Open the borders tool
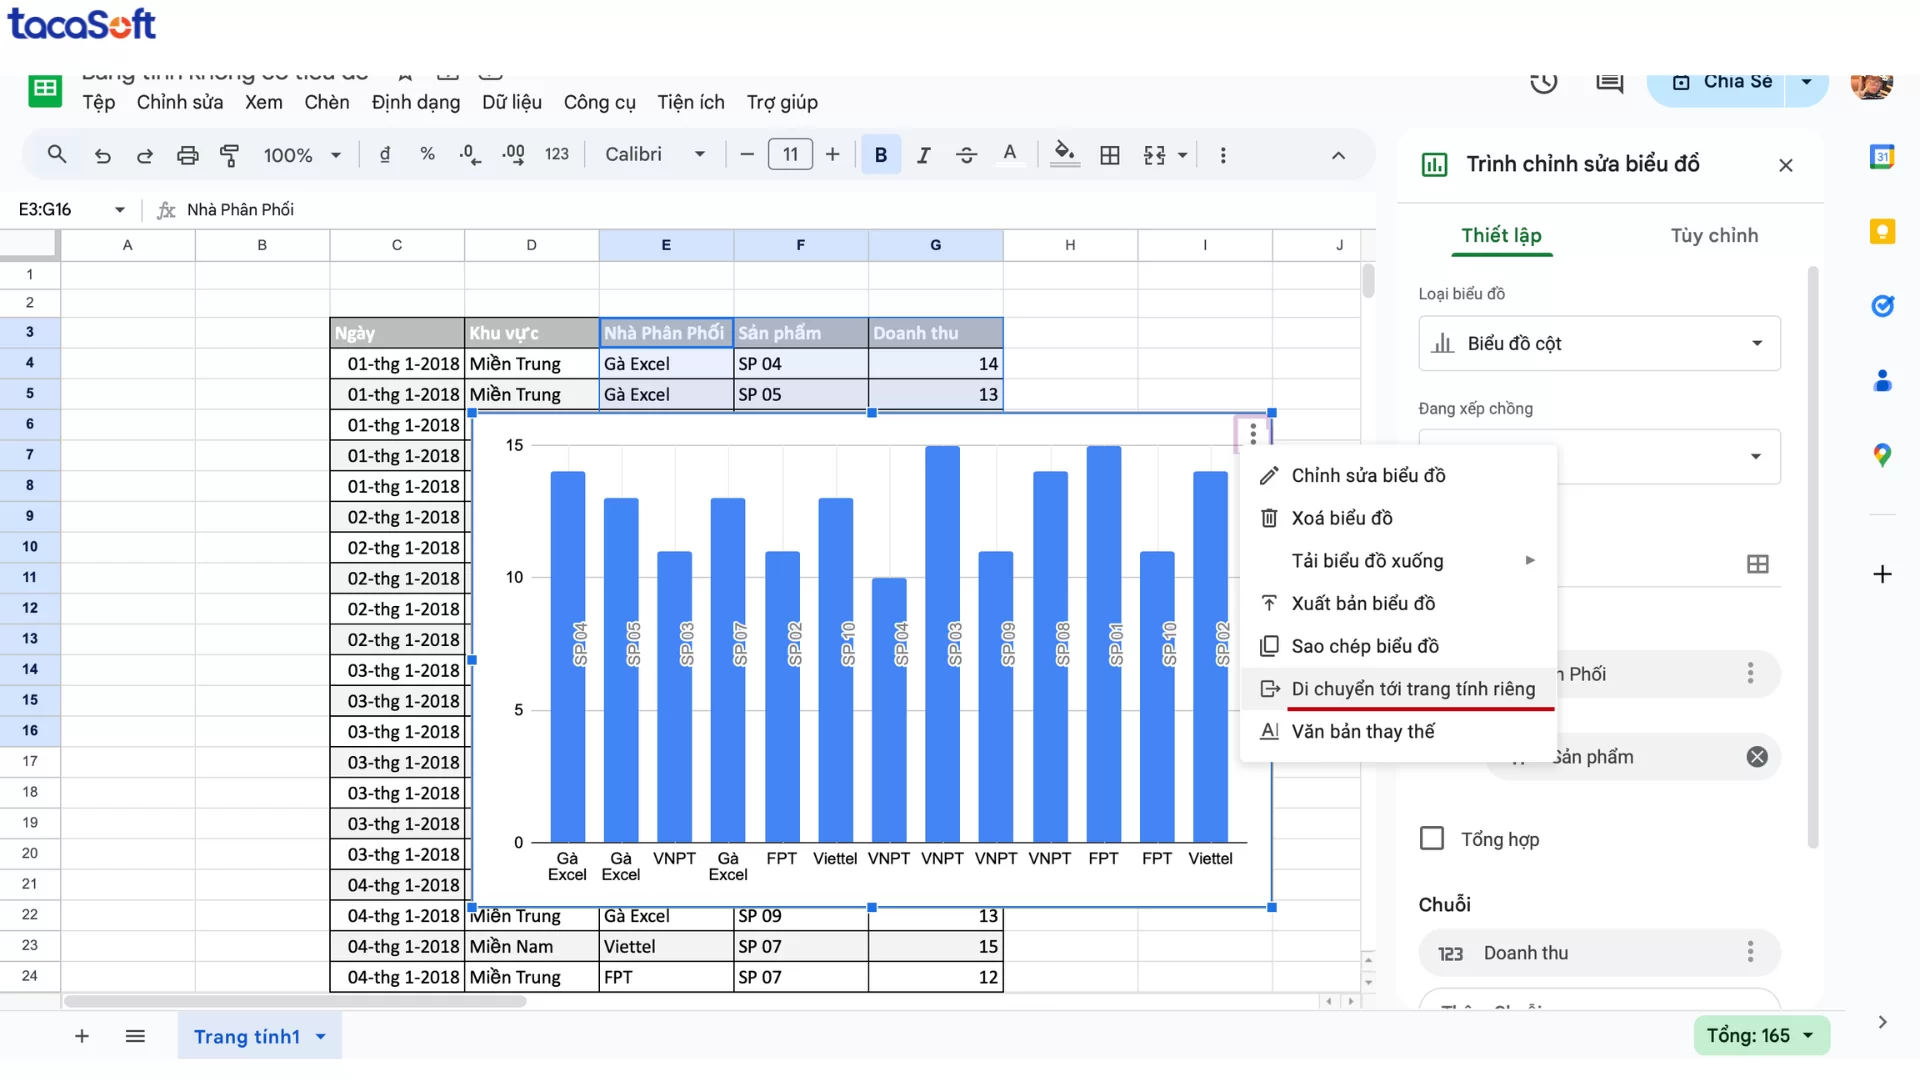This screenshot has width=1920, height=1080. click(1109, 155)
